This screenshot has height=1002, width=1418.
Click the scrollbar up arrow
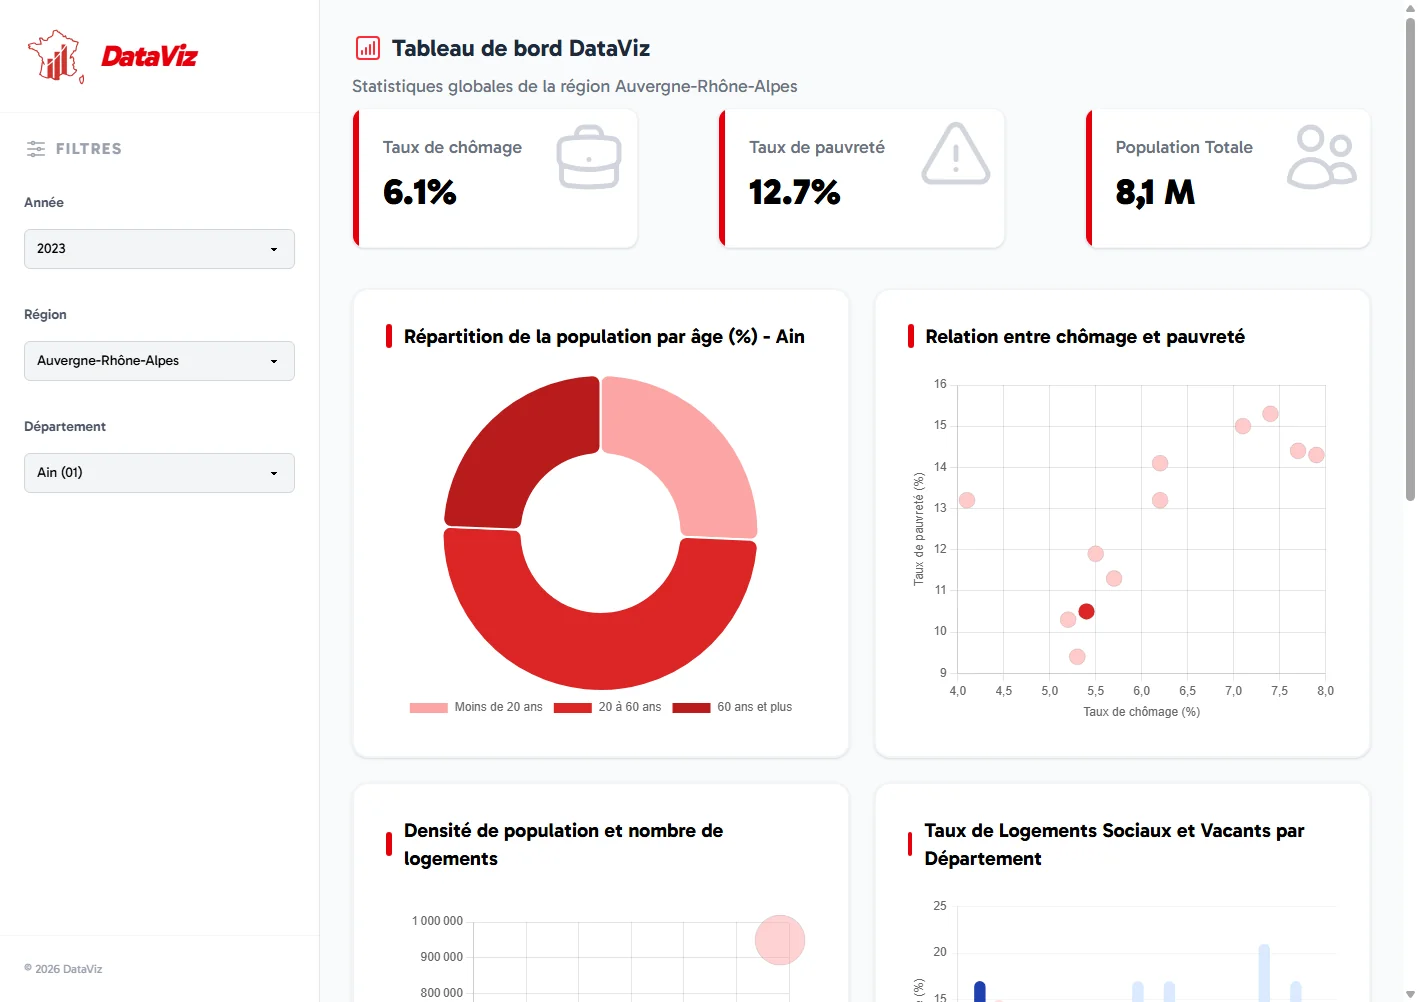(x=1410, y=8)
